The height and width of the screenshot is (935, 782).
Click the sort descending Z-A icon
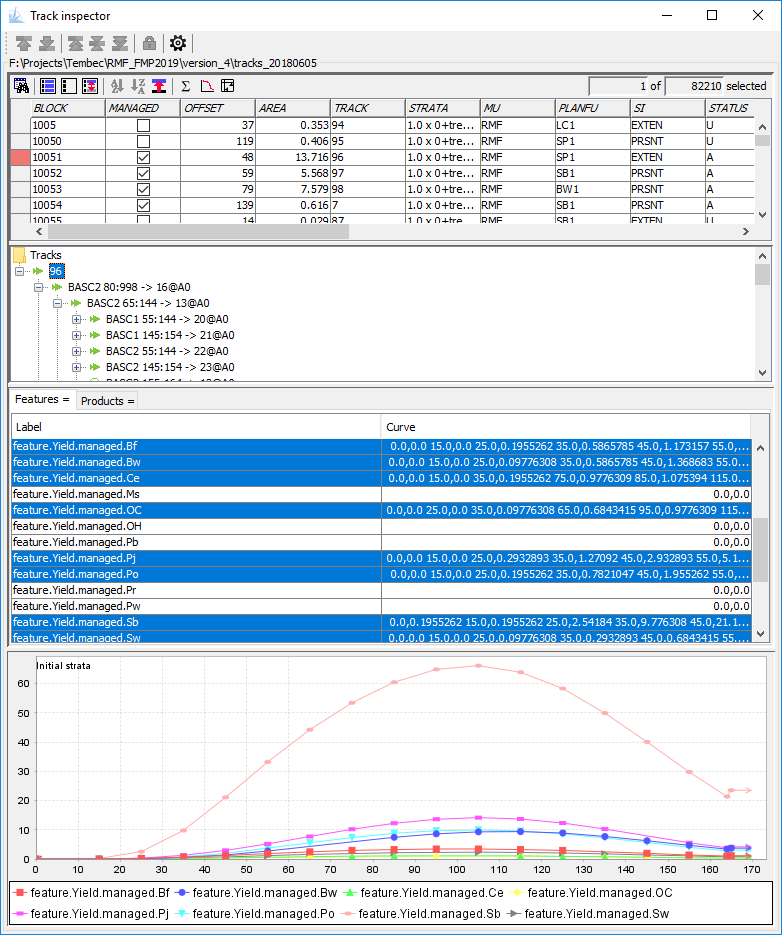click(x=138, y=86)
